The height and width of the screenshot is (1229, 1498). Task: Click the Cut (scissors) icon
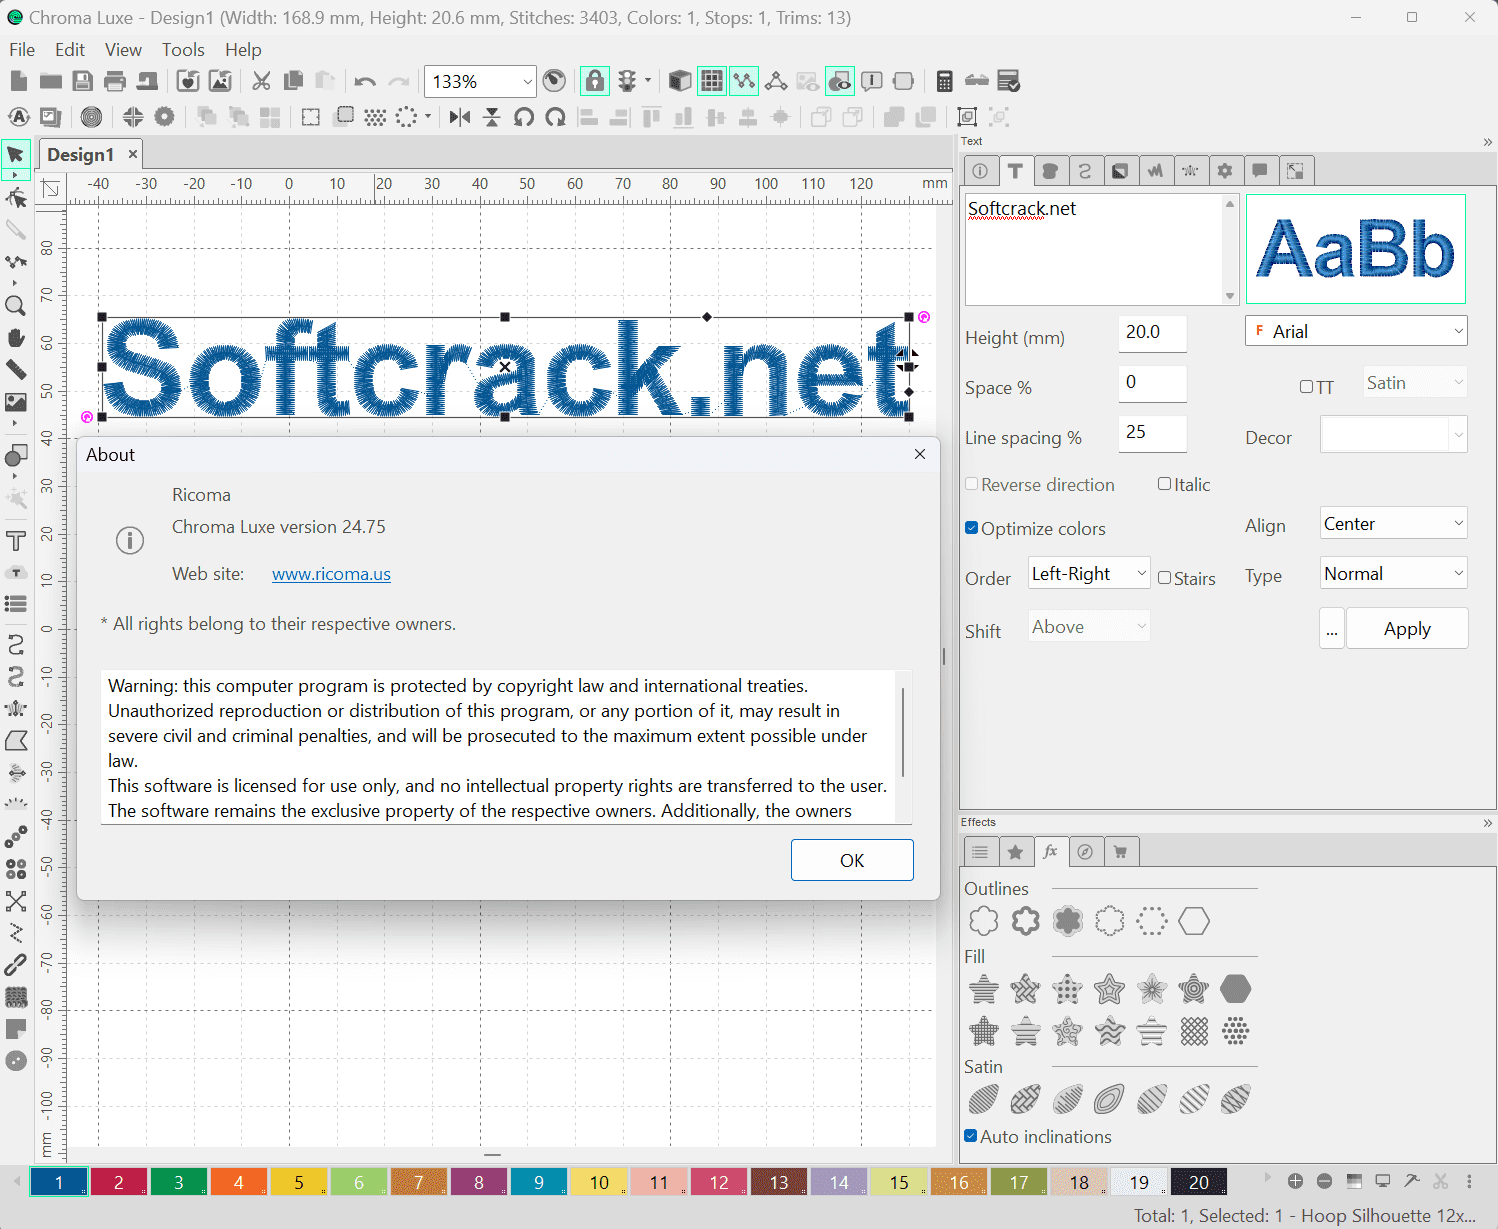[x=261, y=82]
